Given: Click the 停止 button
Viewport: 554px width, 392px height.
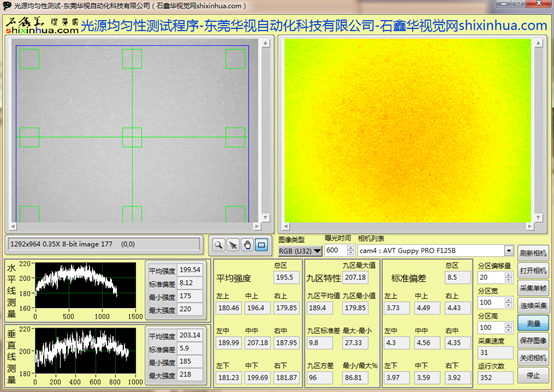Looking at the screenshot, I should pyautogui.click(x=533, y=375).
